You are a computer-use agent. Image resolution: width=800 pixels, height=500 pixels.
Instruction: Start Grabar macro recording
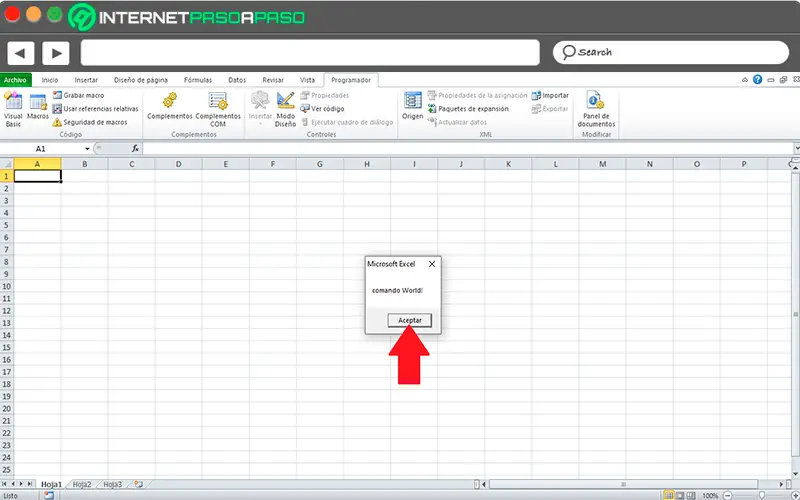click(79, 95)
